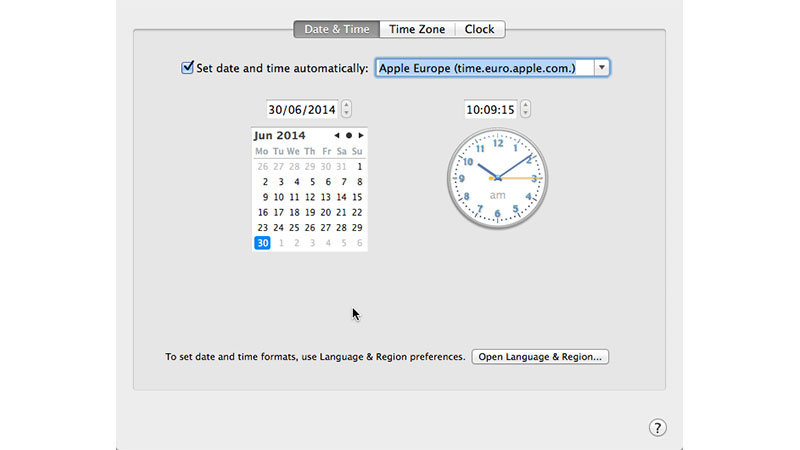
Task: Go to next month in calendar
Action: click(x=361, y=135)
